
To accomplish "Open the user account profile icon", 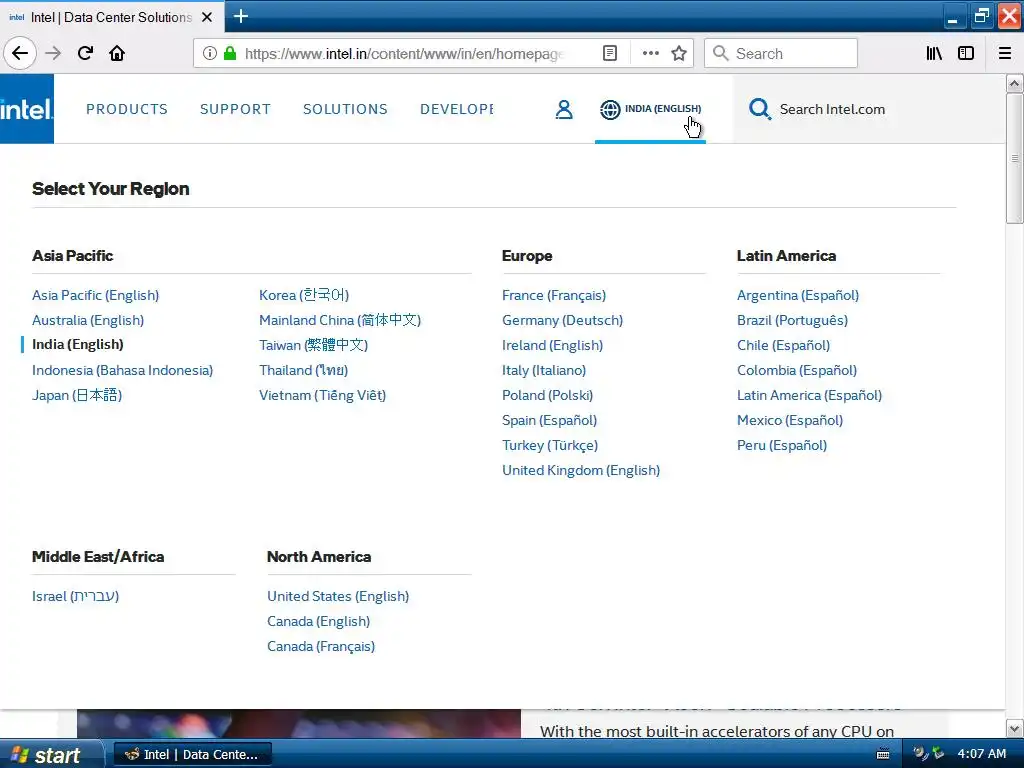I will coord(564,109).
